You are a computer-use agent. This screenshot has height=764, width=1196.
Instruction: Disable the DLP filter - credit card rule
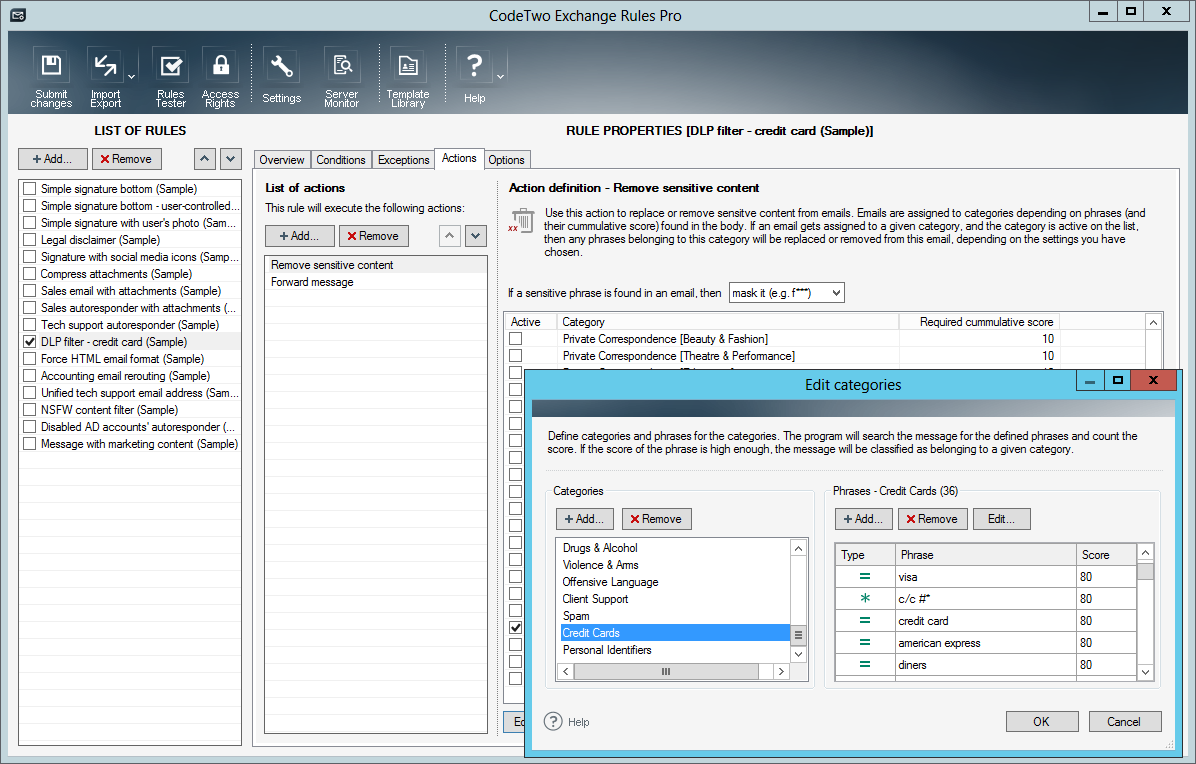(x=30, y=342)
